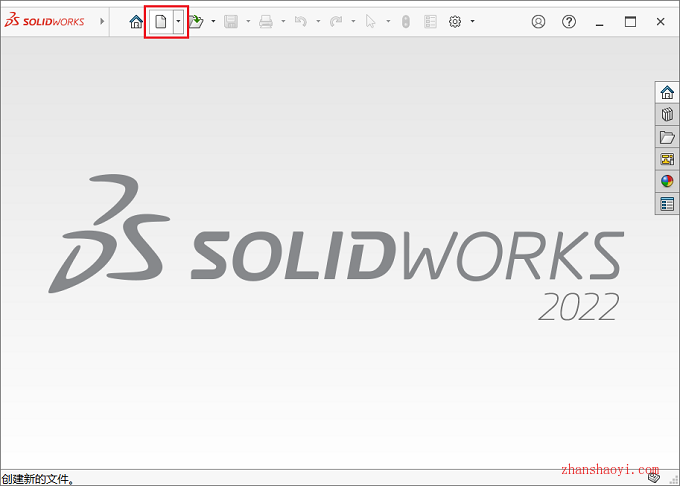Expand the Open file dropdown arrow

[213, 21]
